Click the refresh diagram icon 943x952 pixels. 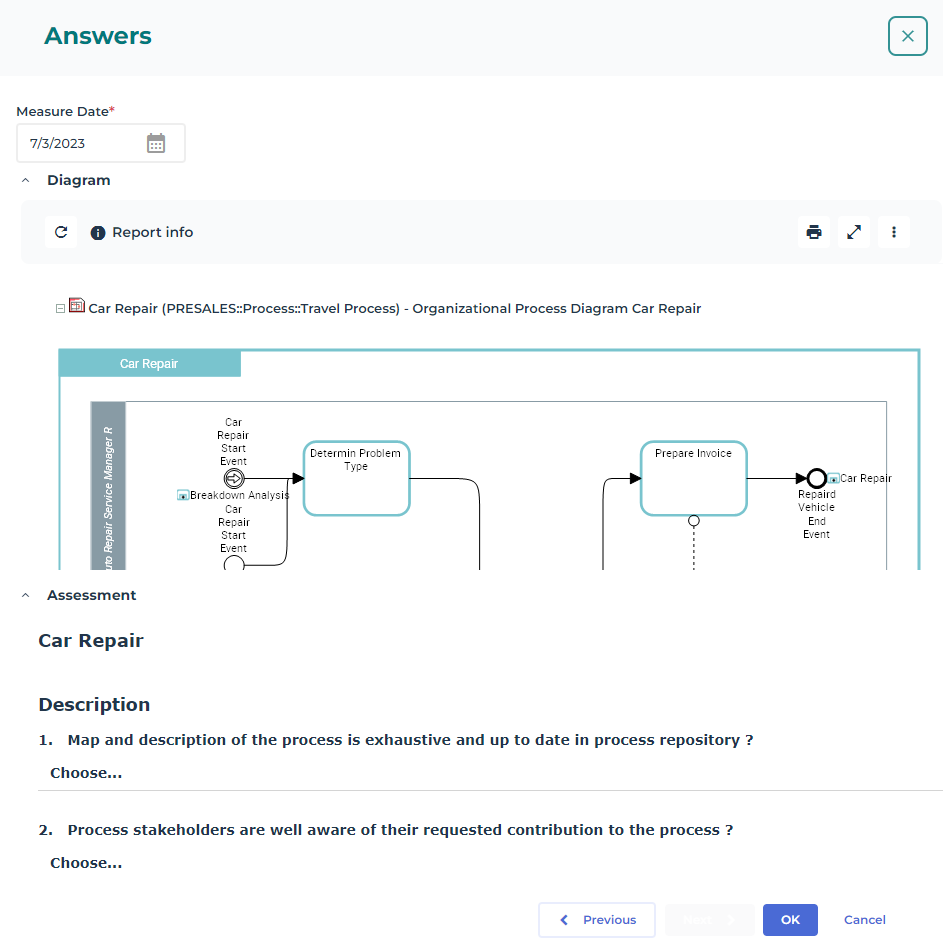[61, 232]
